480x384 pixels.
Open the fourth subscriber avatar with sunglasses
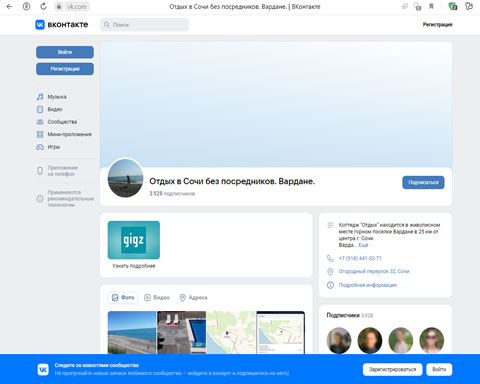pyautogui.click(x=432, y=340)
